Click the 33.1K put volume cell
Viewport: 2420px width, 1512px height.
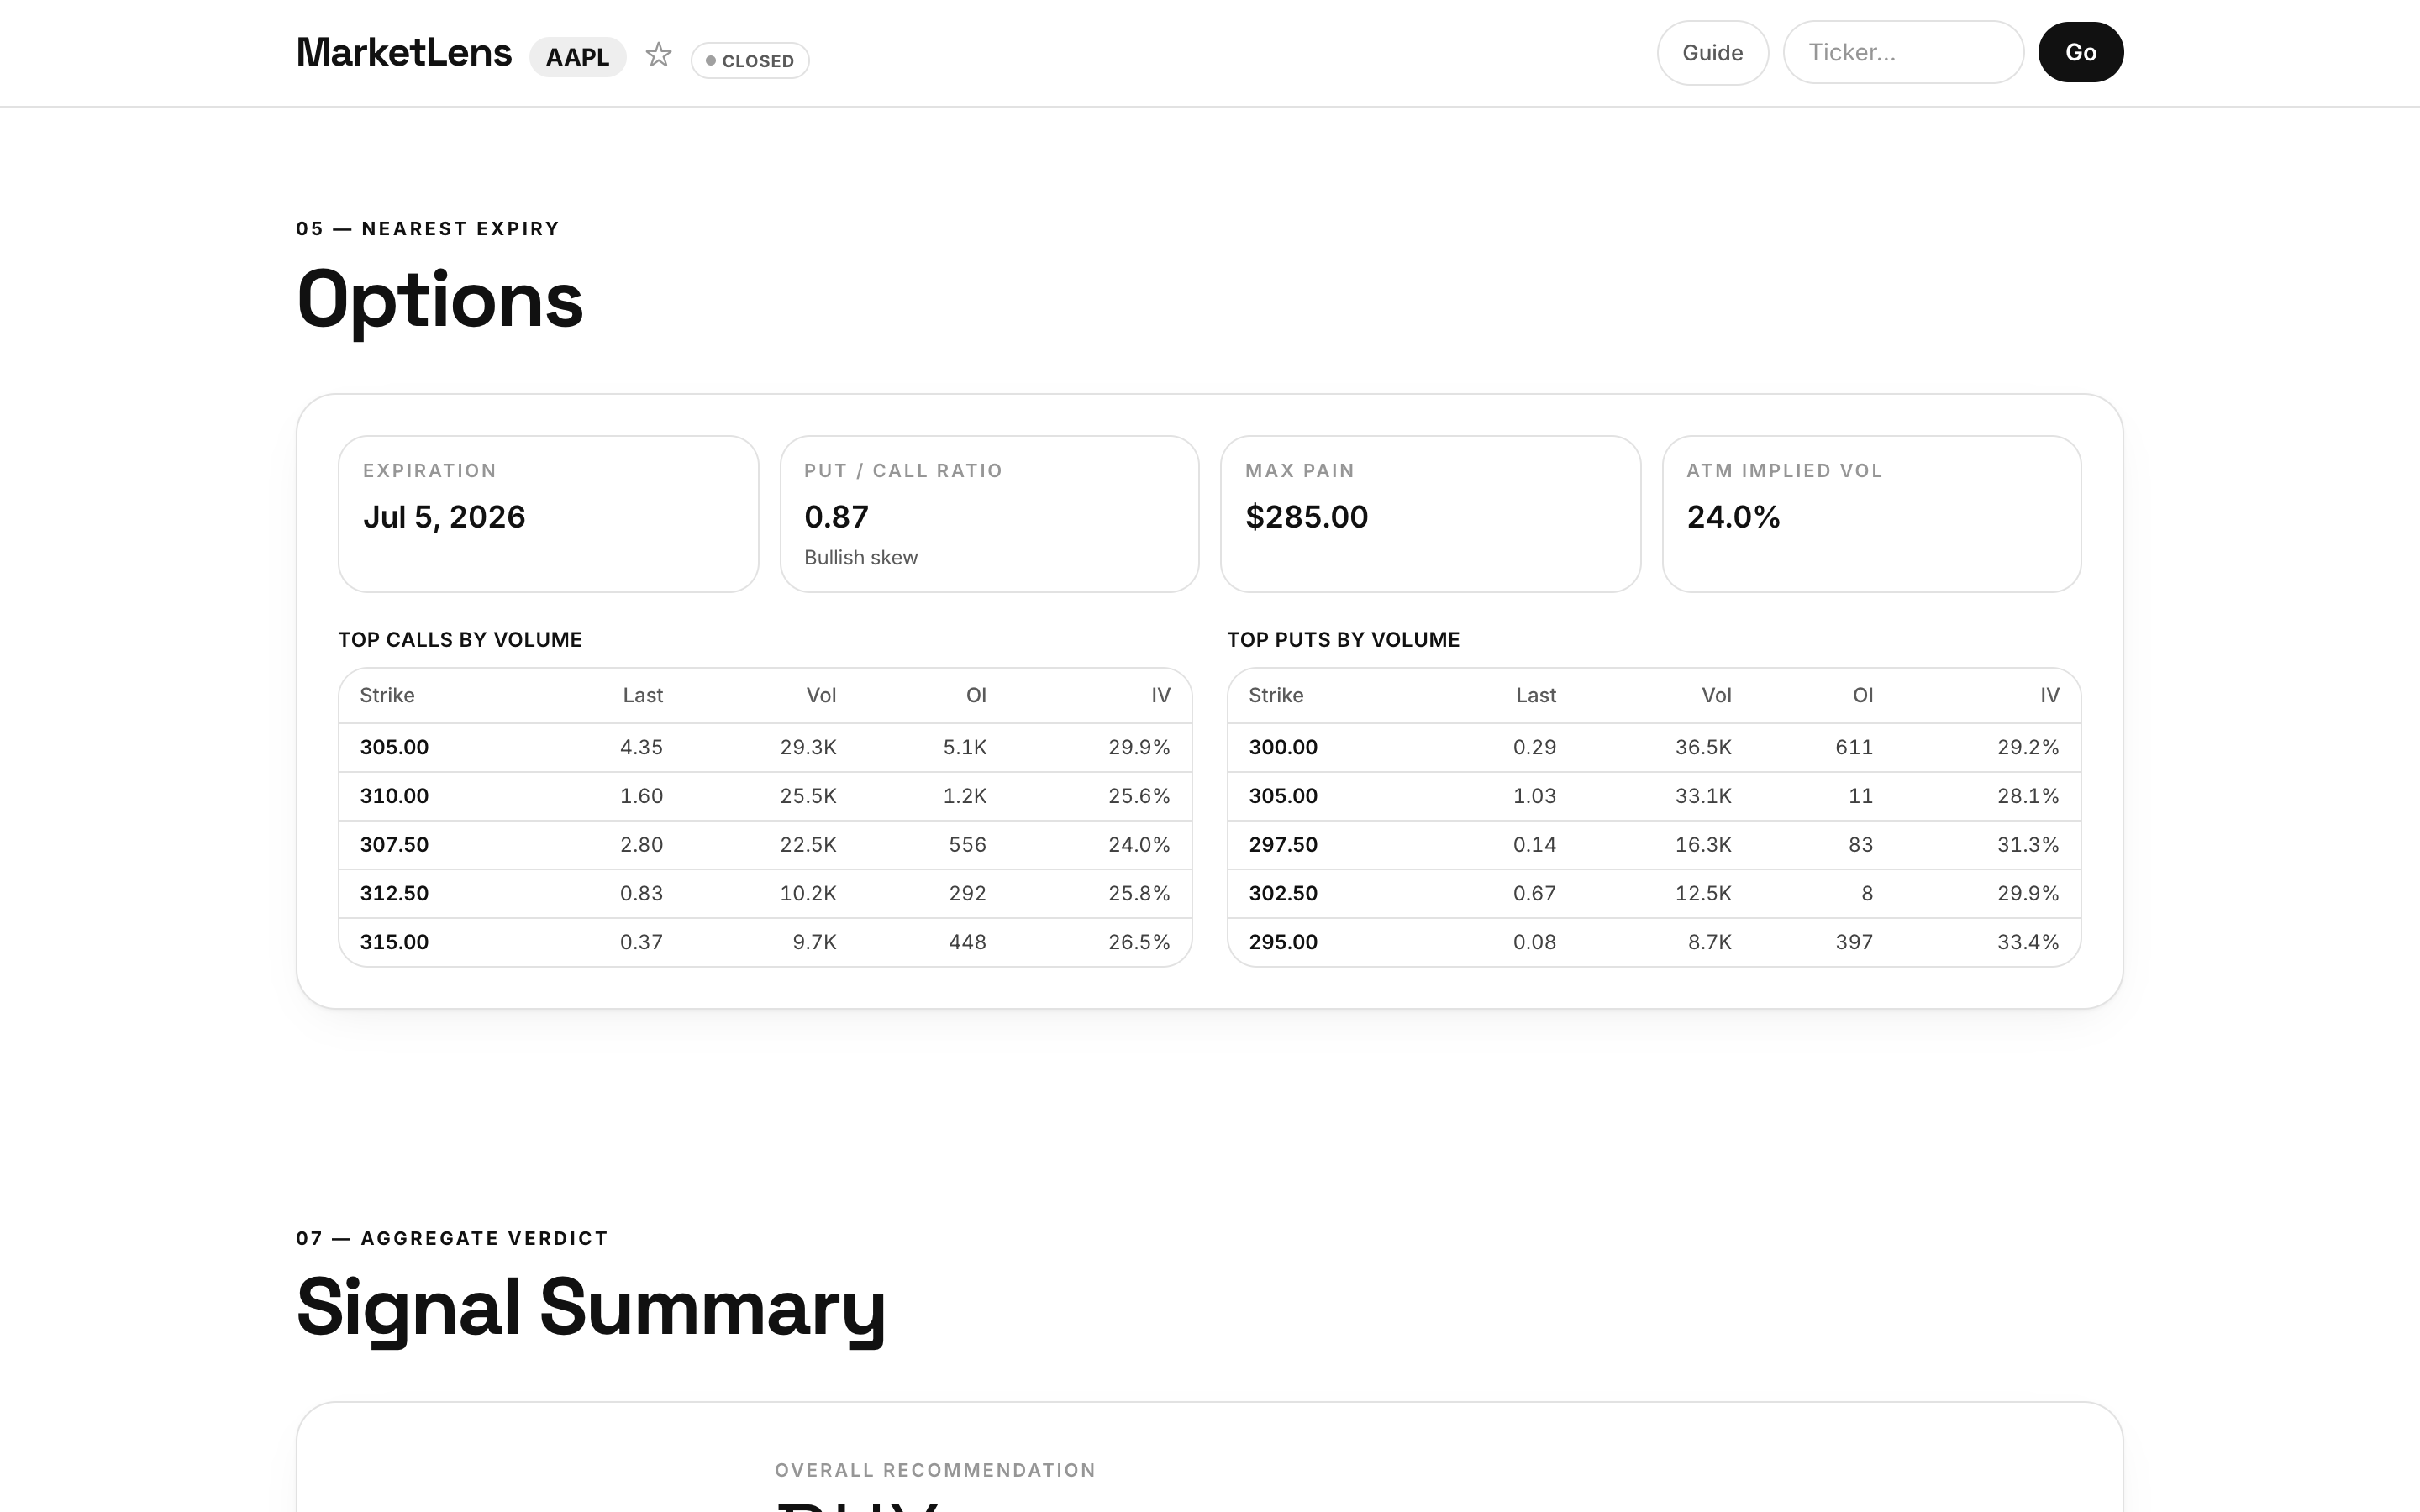[x=1703, y=796]
